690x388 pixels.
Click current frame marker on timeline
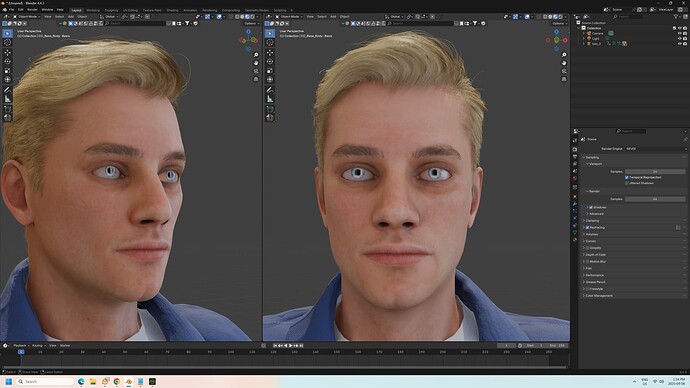click(x=21, y=352)
